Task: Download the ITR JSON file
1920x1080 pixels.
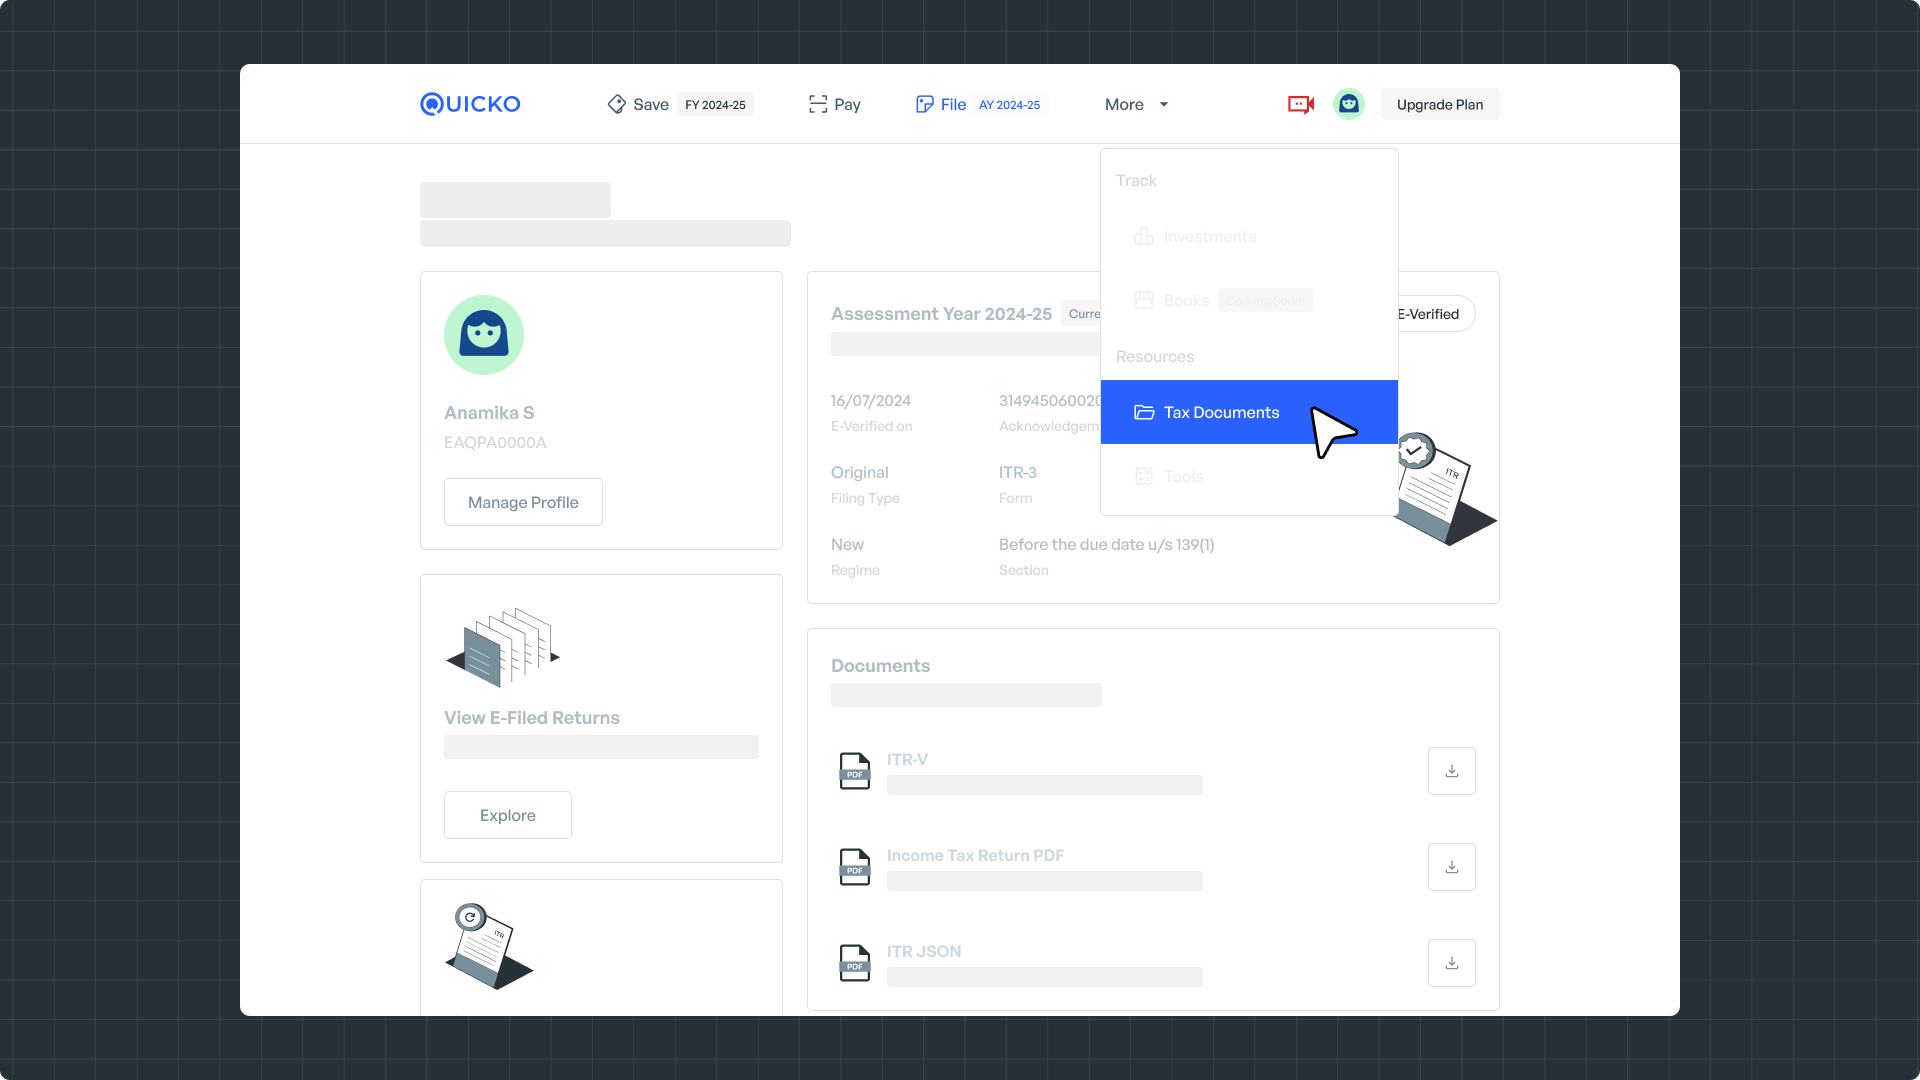Action: [x=1451, y=963]
